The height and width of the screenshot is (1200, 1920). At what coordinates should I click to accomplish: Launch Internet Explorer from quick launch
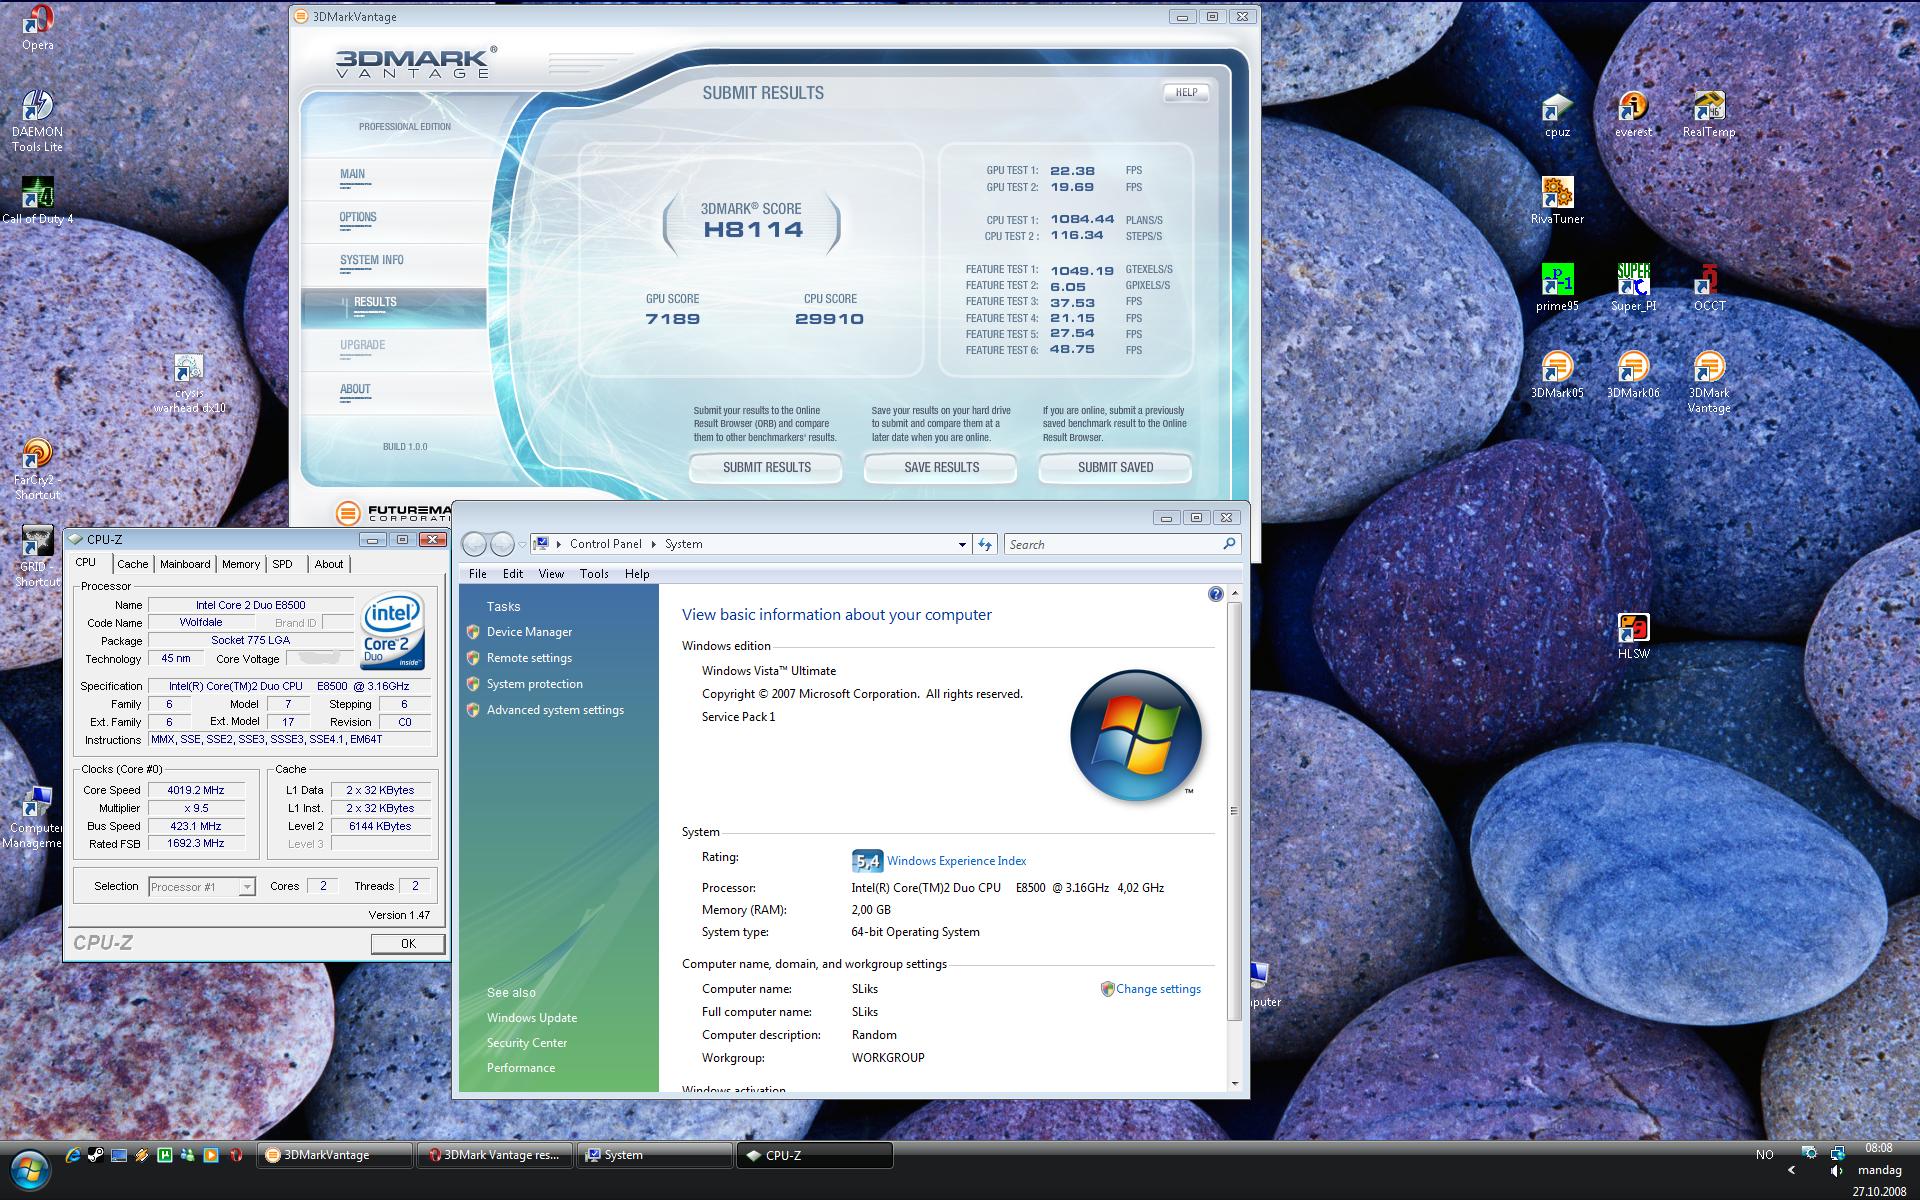(x=72, y=1155)
